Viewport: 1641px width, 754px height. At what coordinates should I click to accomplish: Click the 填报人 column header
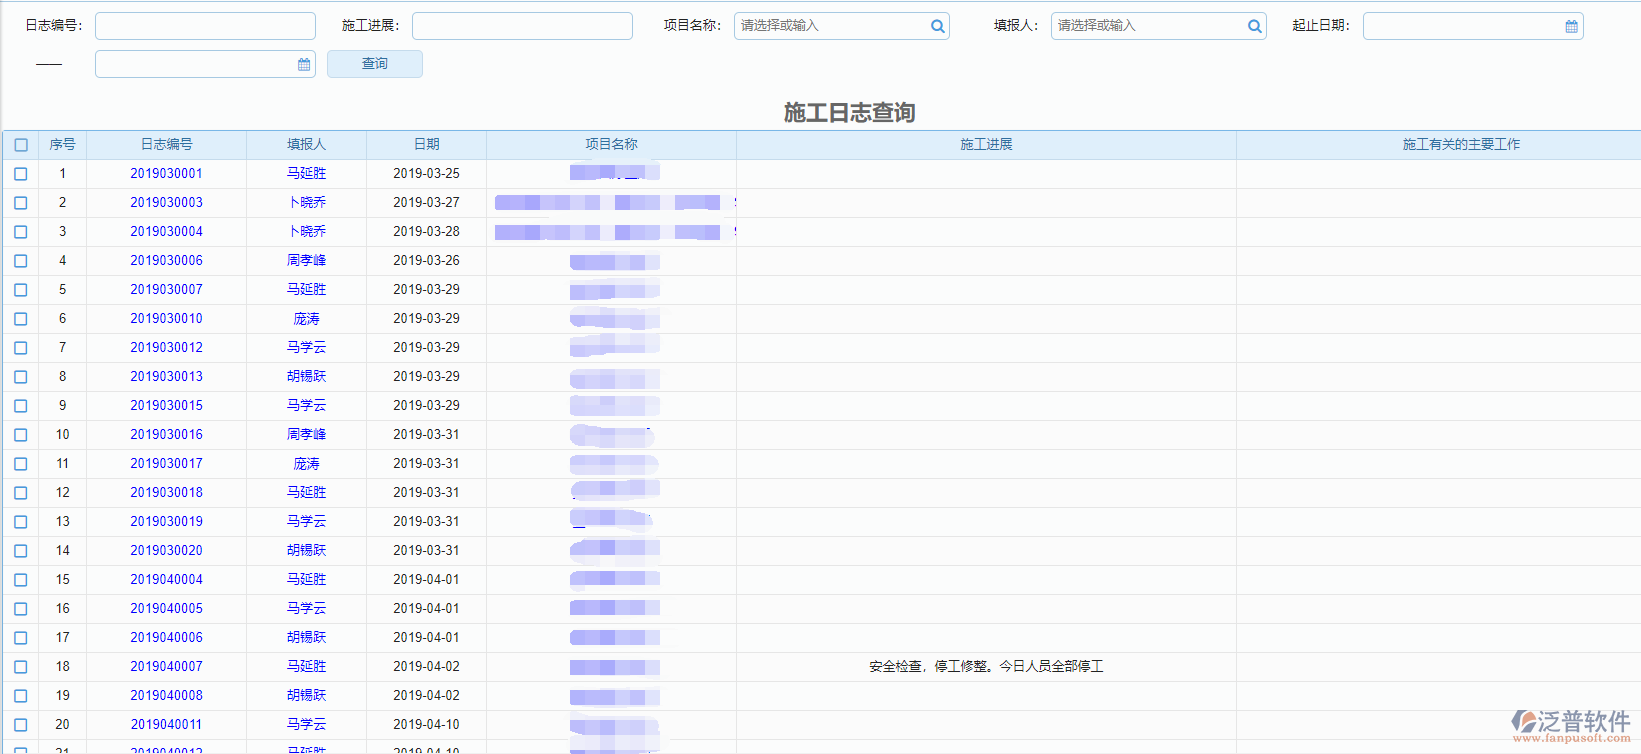pos(306,145)
